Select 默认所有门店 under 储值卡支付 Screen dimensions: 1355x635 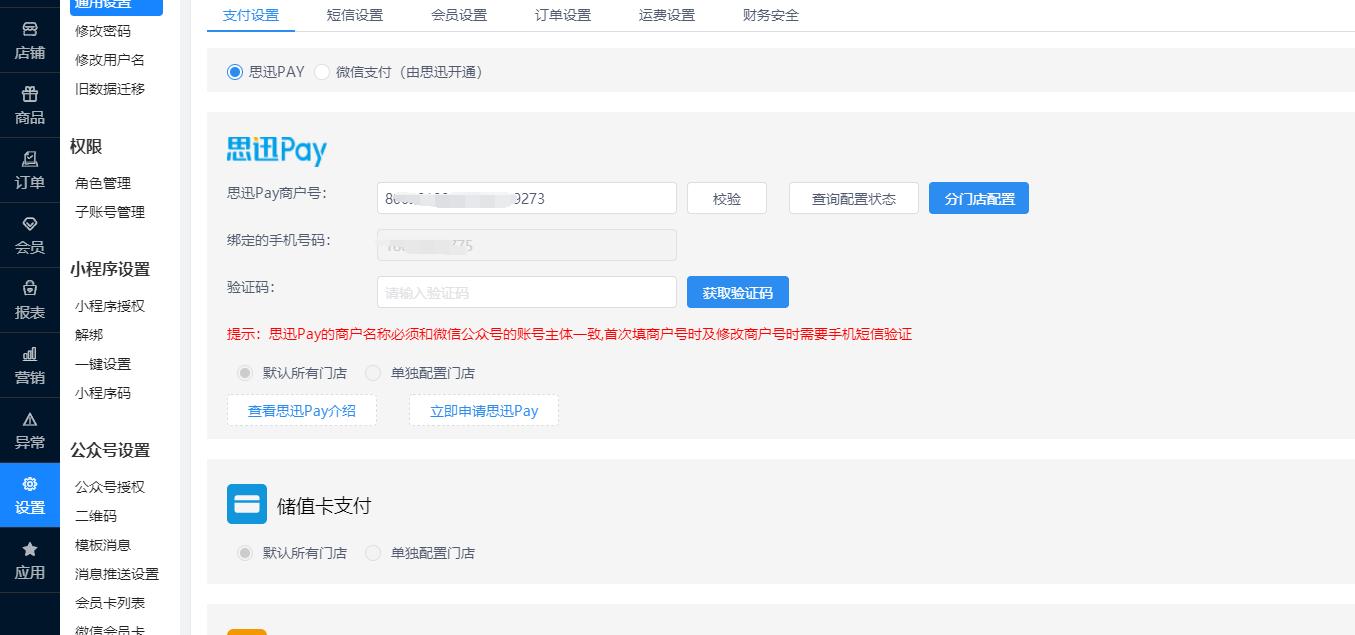(x=245, y=552)
